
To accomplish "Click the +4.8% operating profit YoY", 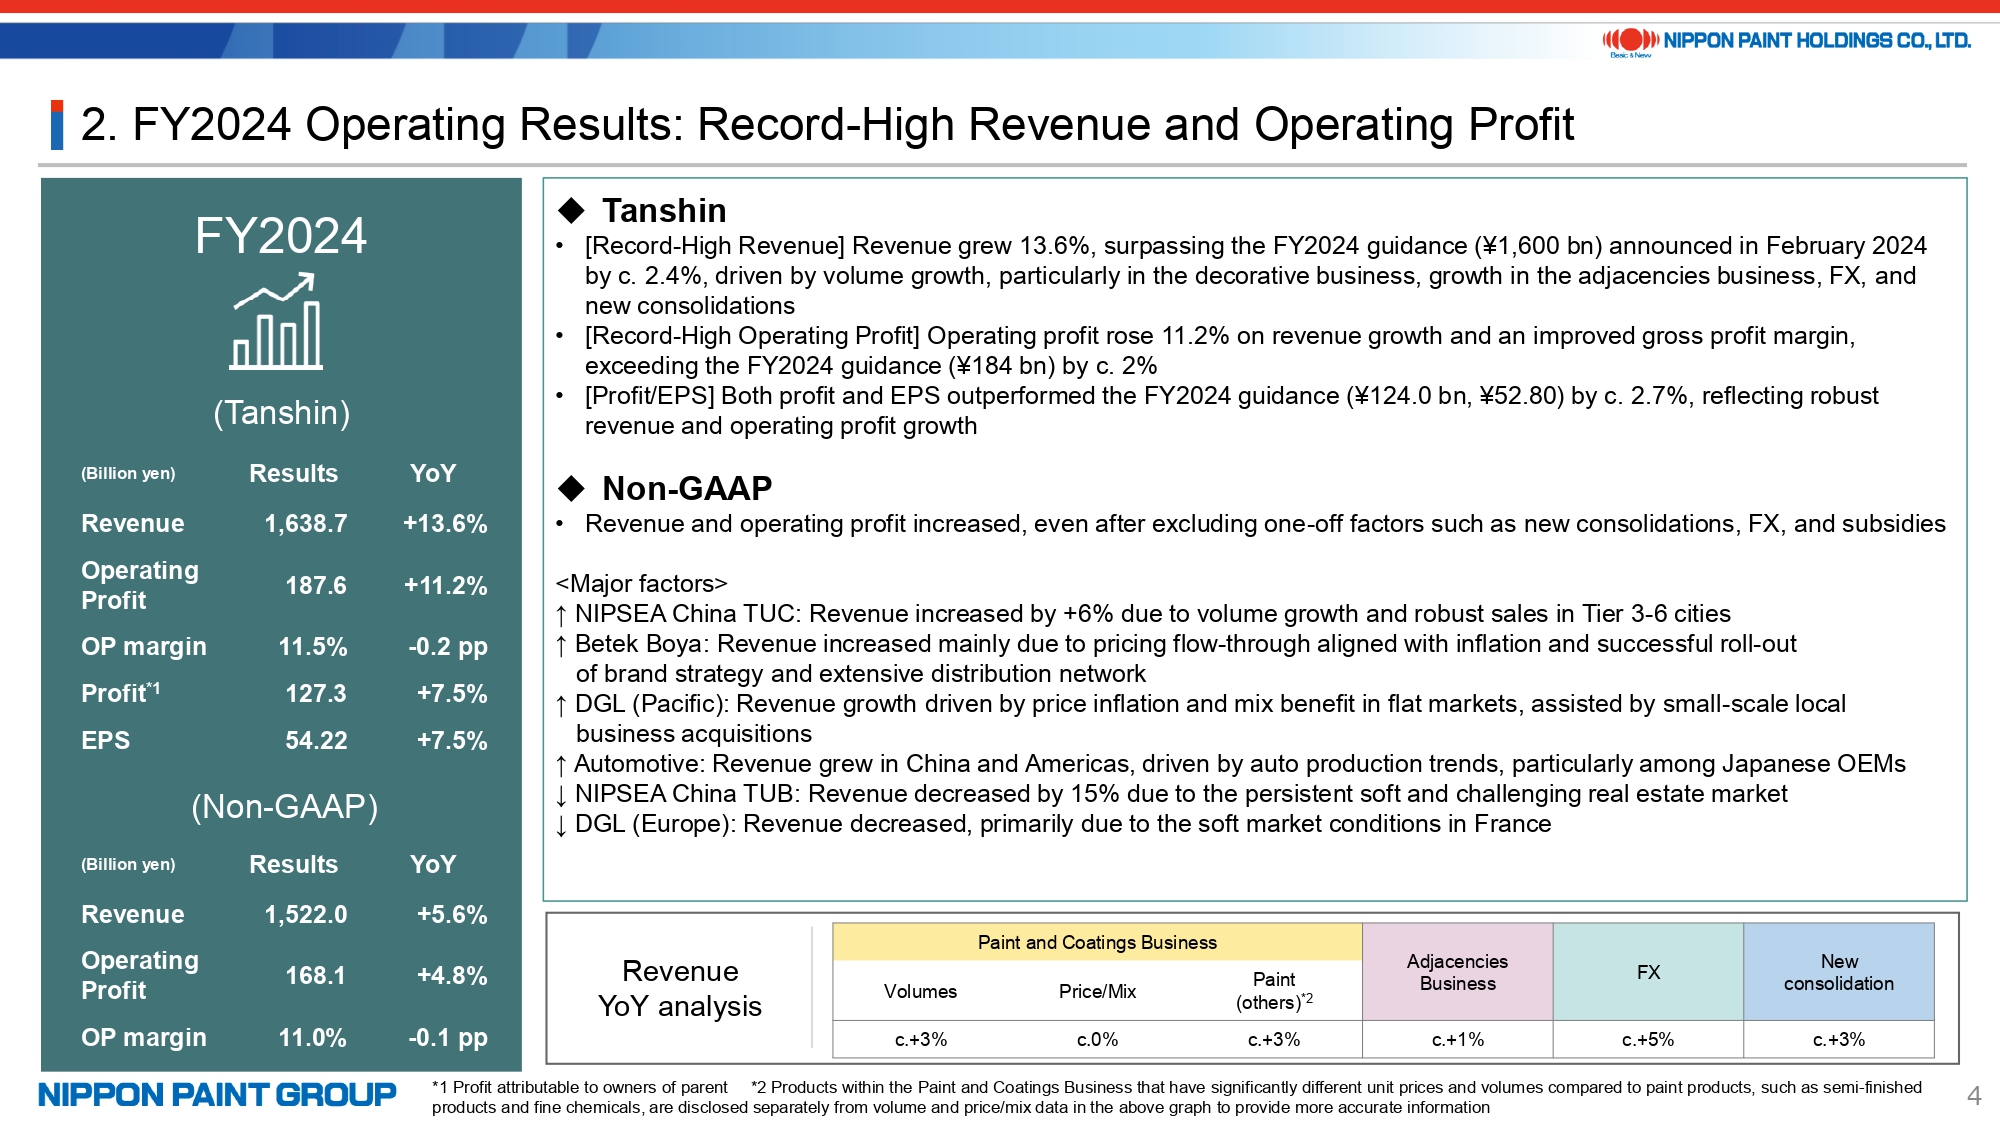I will click(452, 975).
